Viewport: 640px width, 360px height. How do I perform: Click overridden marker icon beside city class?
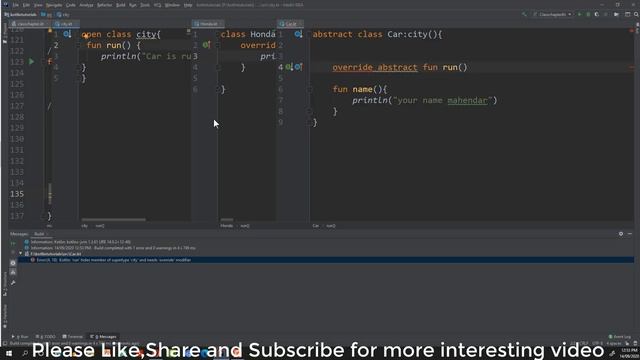click(x=67, y=34)
